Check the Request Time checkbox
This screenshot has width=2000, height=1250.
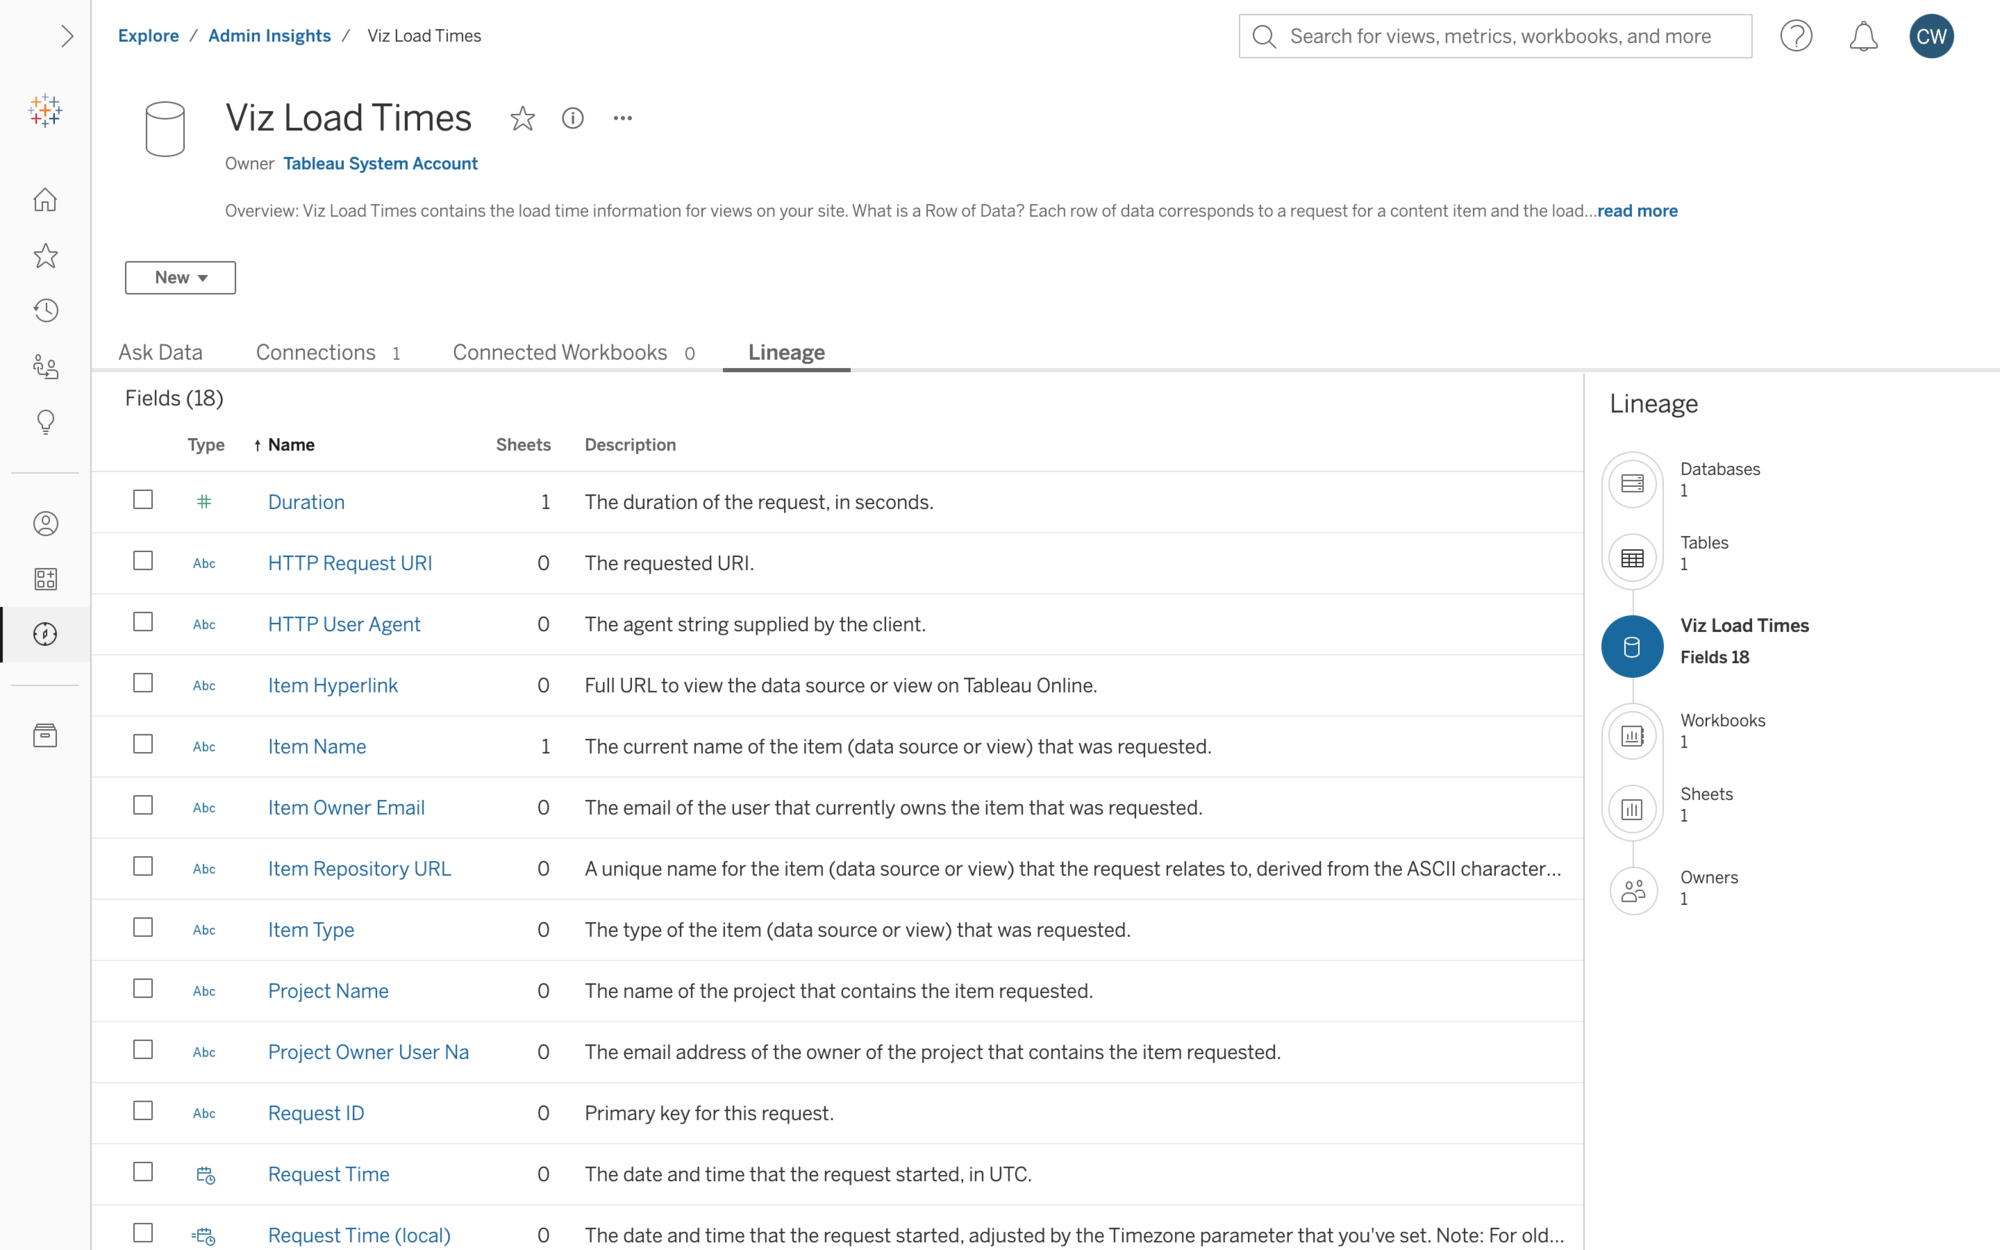click(143, 1171)
